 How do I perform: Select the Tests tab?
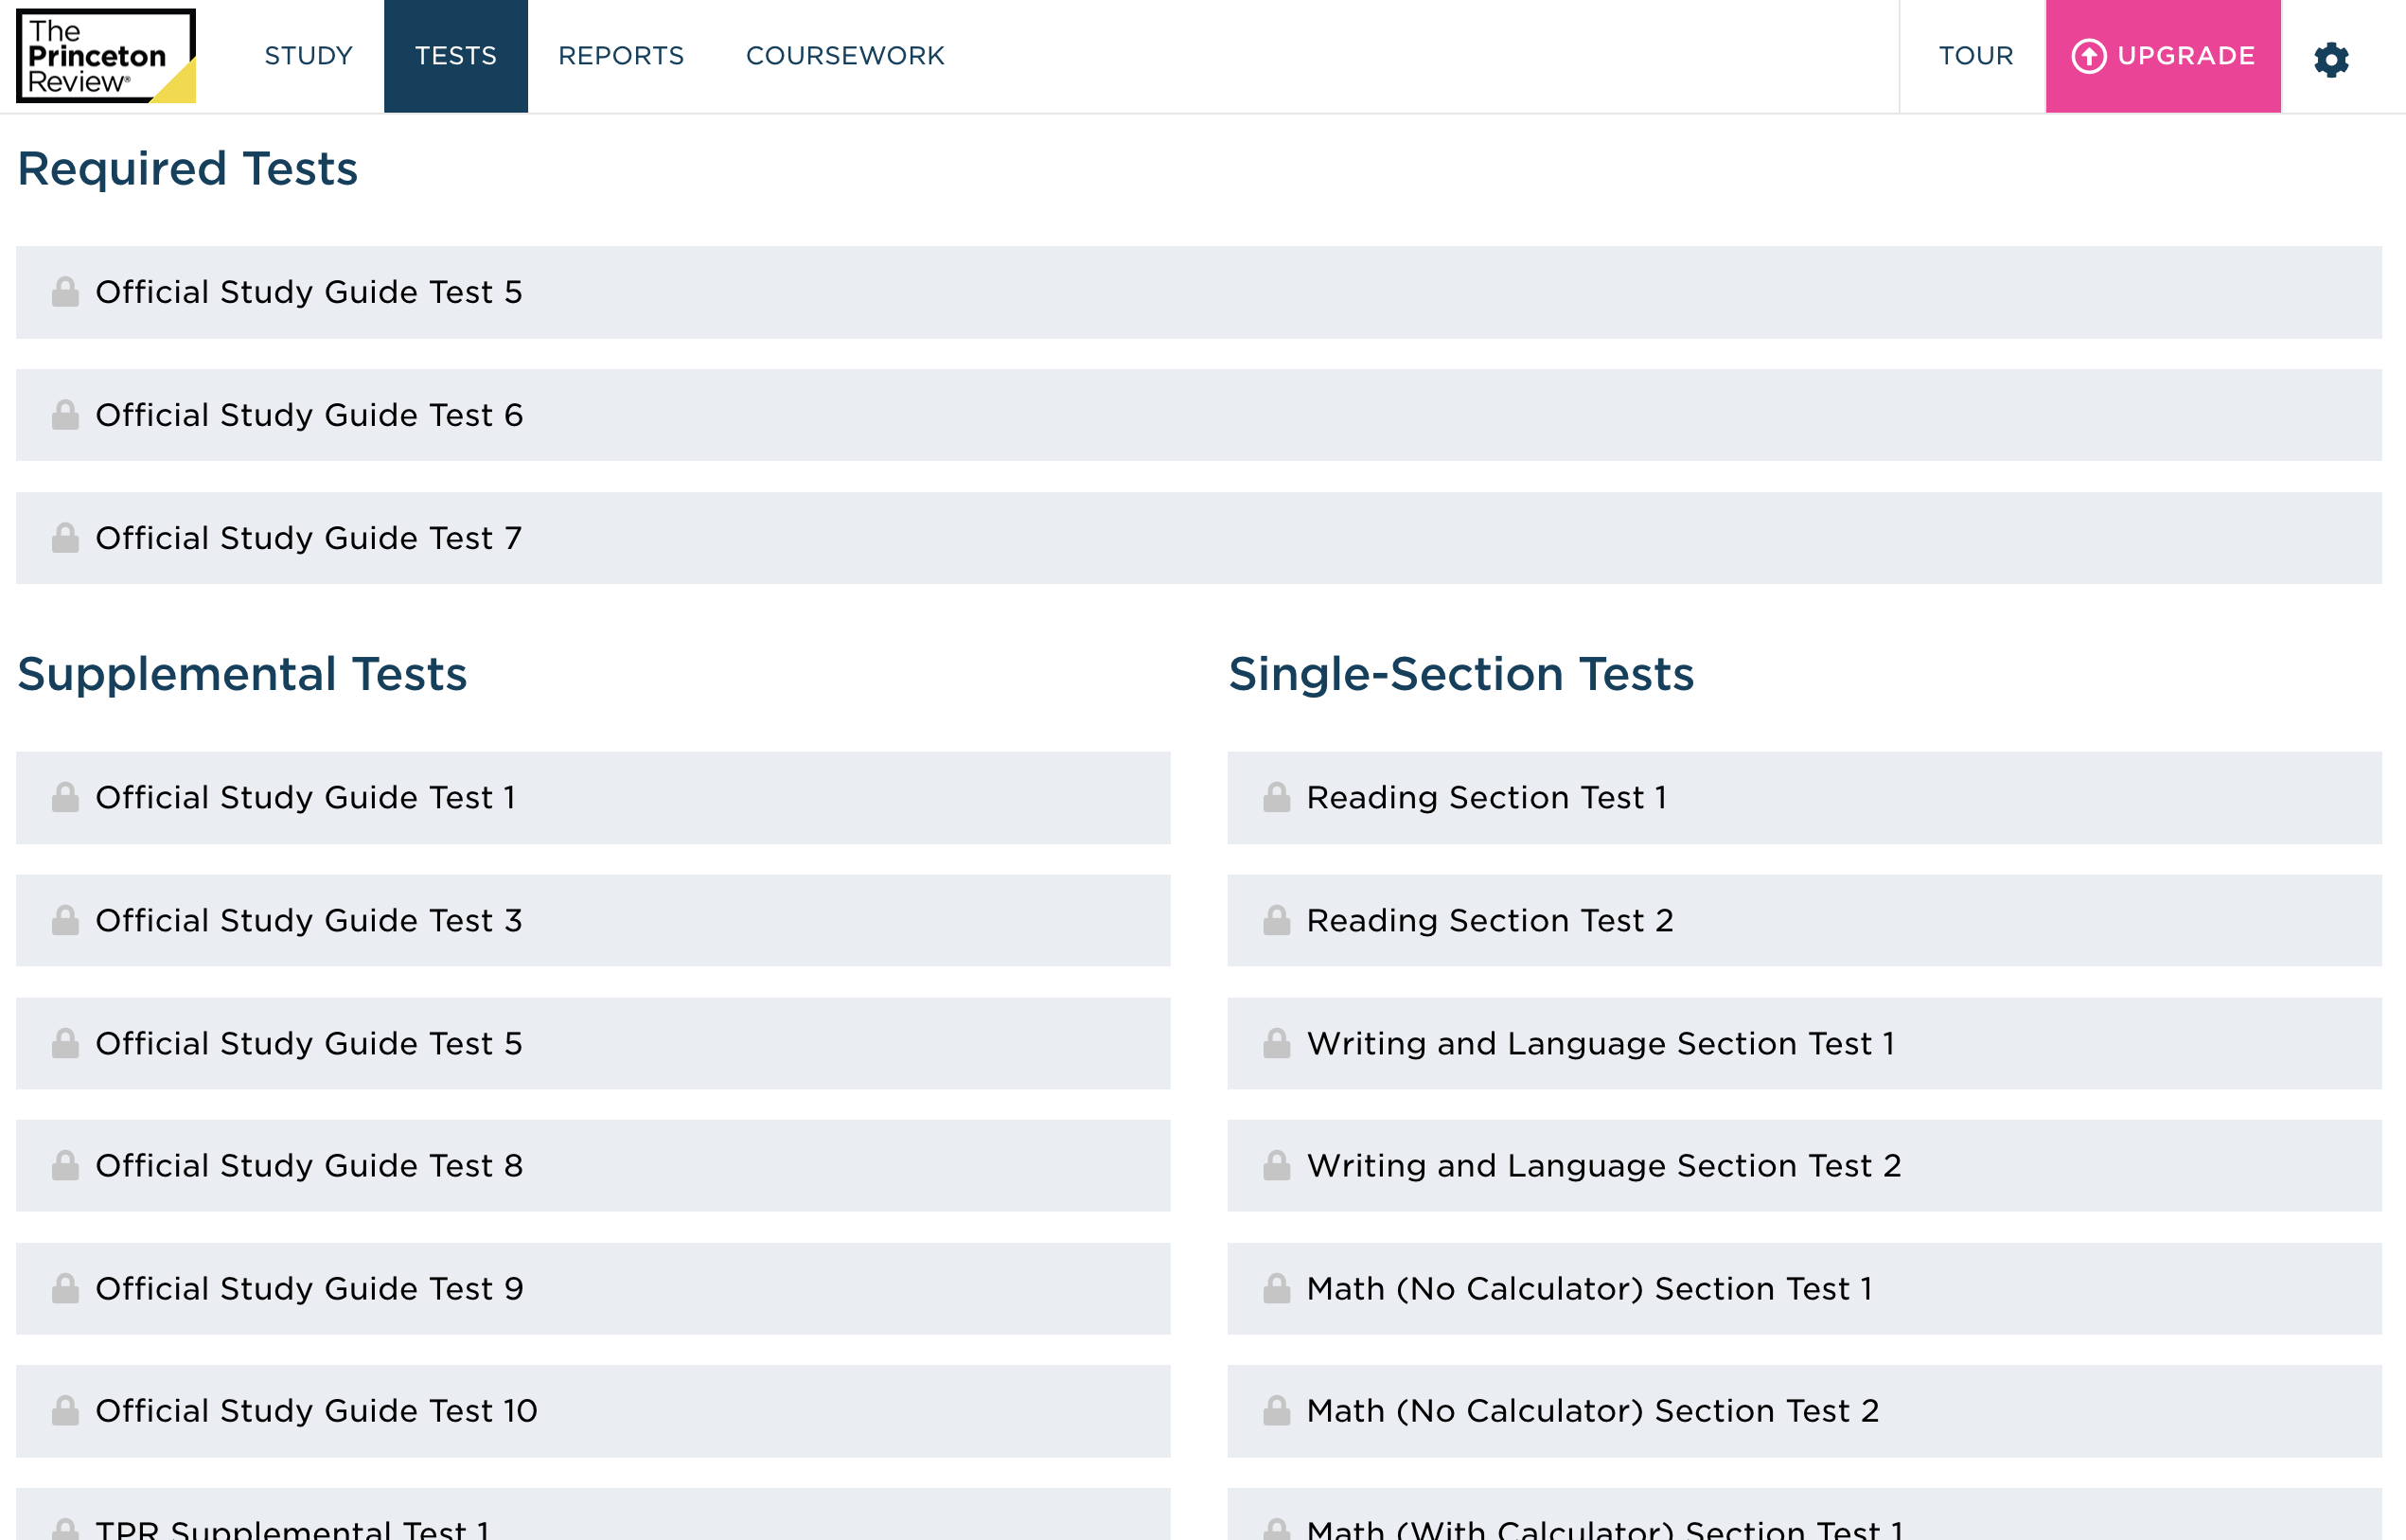point(455,56)
